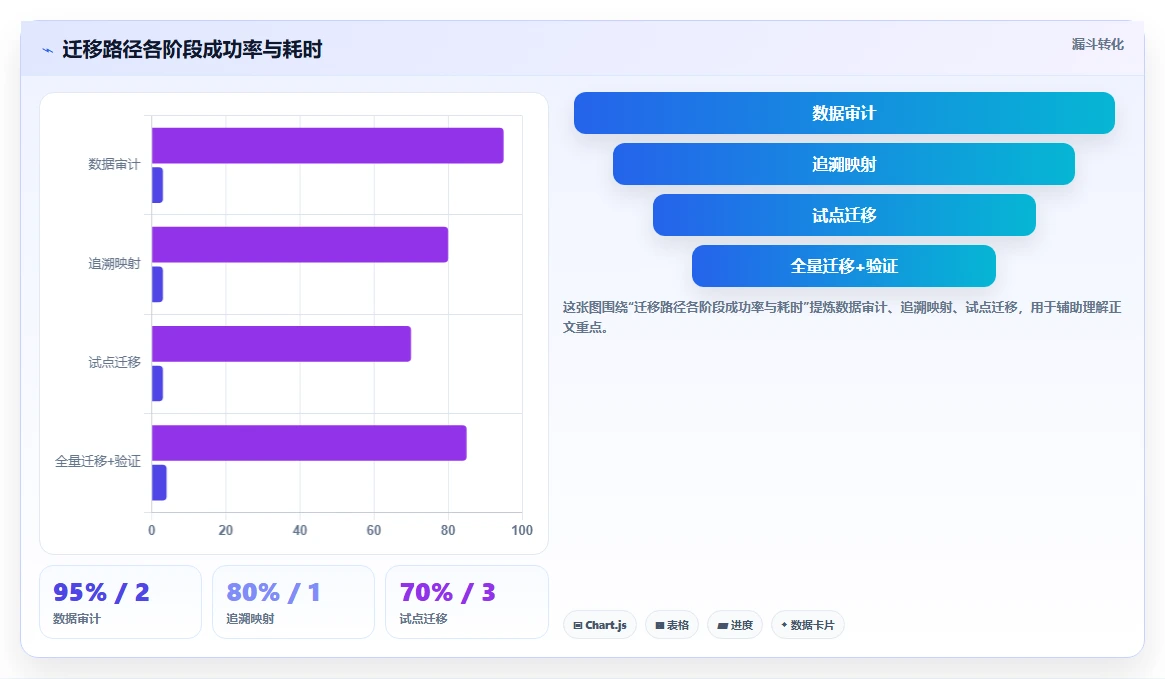Open the 95% / 2 数据审计 stat card
The width and height of the screenshot is (1165, 679).
[120, 602]
